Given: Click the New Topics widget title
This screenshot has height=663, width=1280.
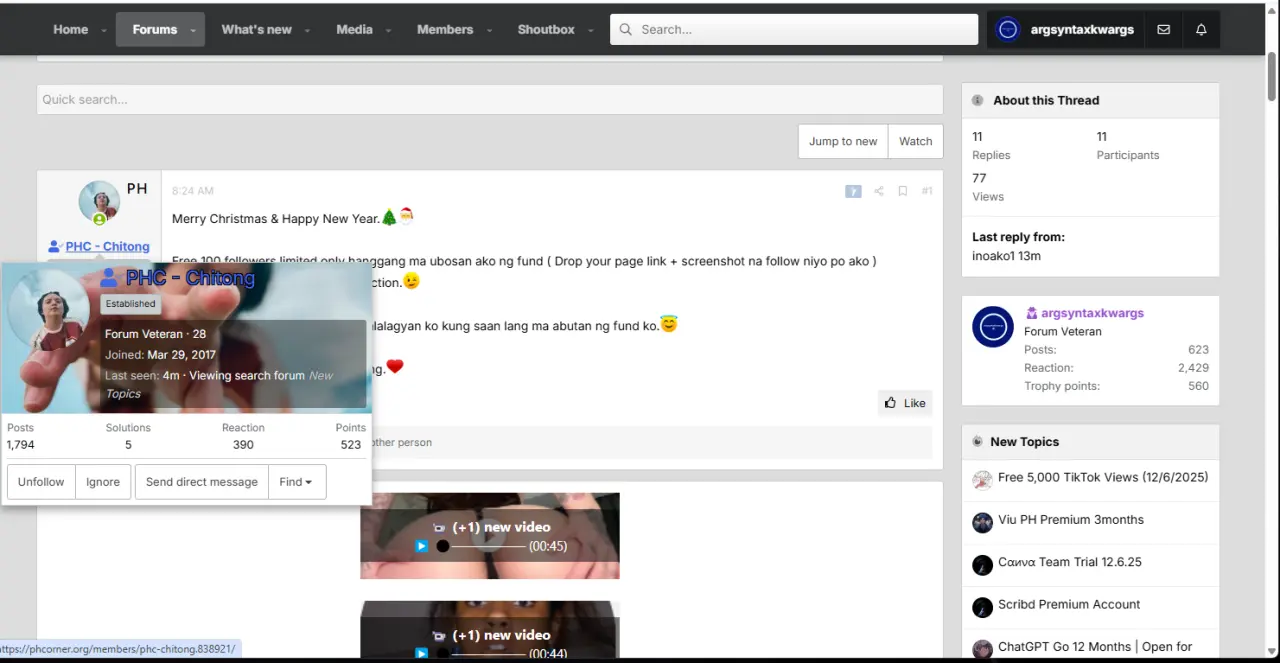Looking at the screenshot, I should pos(1024,441).
